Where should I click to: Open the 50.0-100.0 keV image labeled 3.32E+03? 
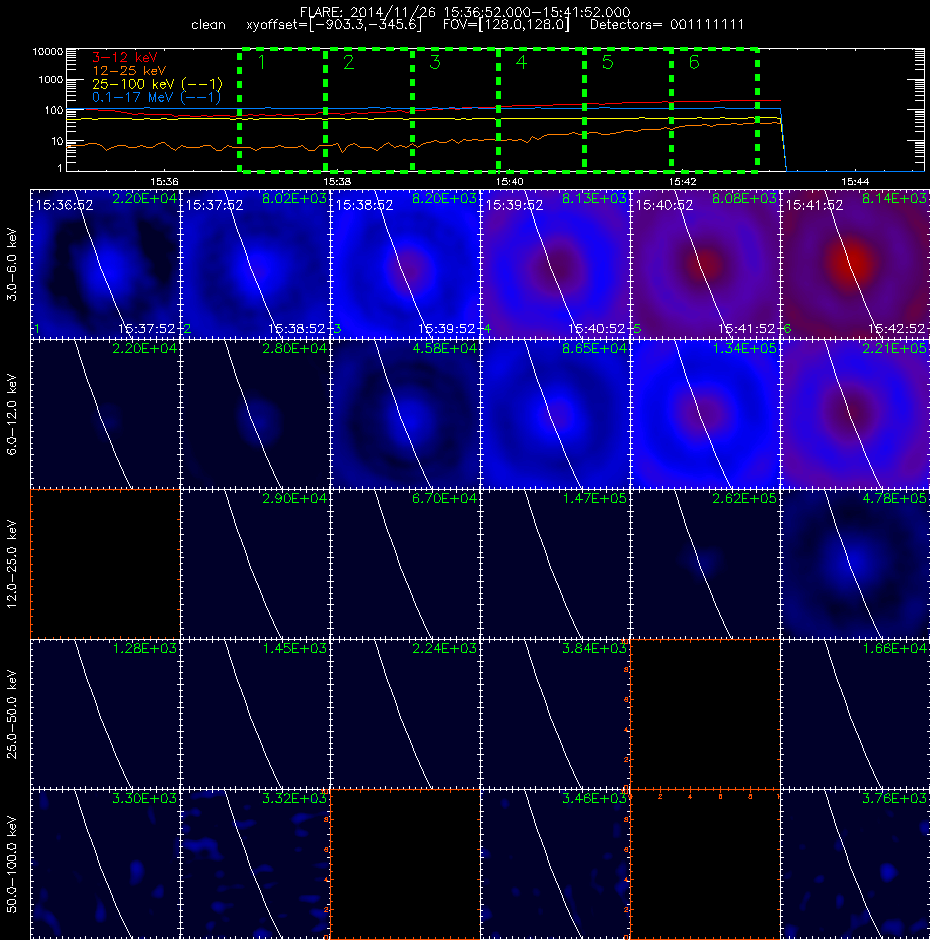coord(255,864)
